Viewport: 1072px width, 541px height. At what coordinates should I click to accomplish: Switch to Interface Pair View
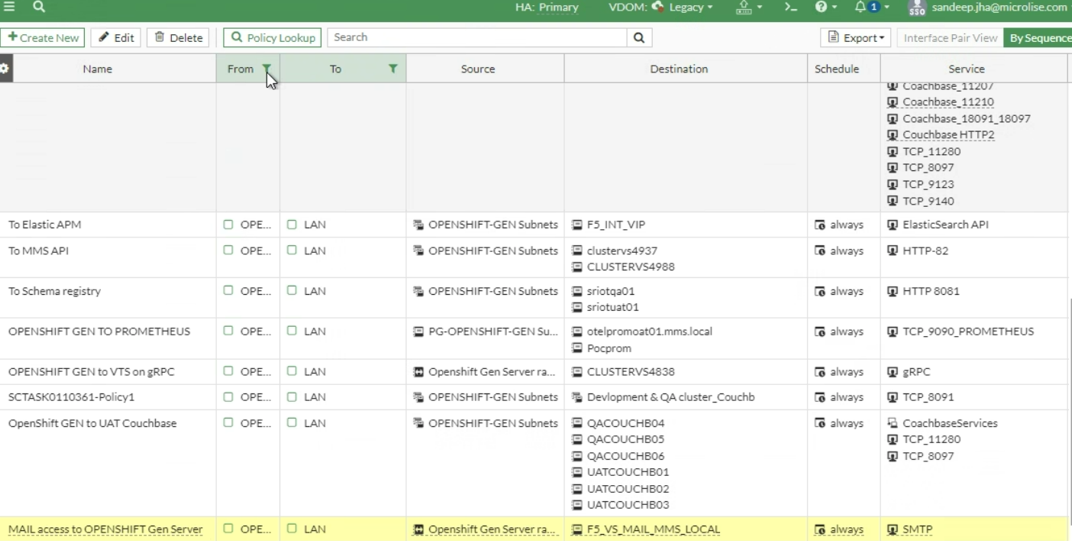point(950,38)
